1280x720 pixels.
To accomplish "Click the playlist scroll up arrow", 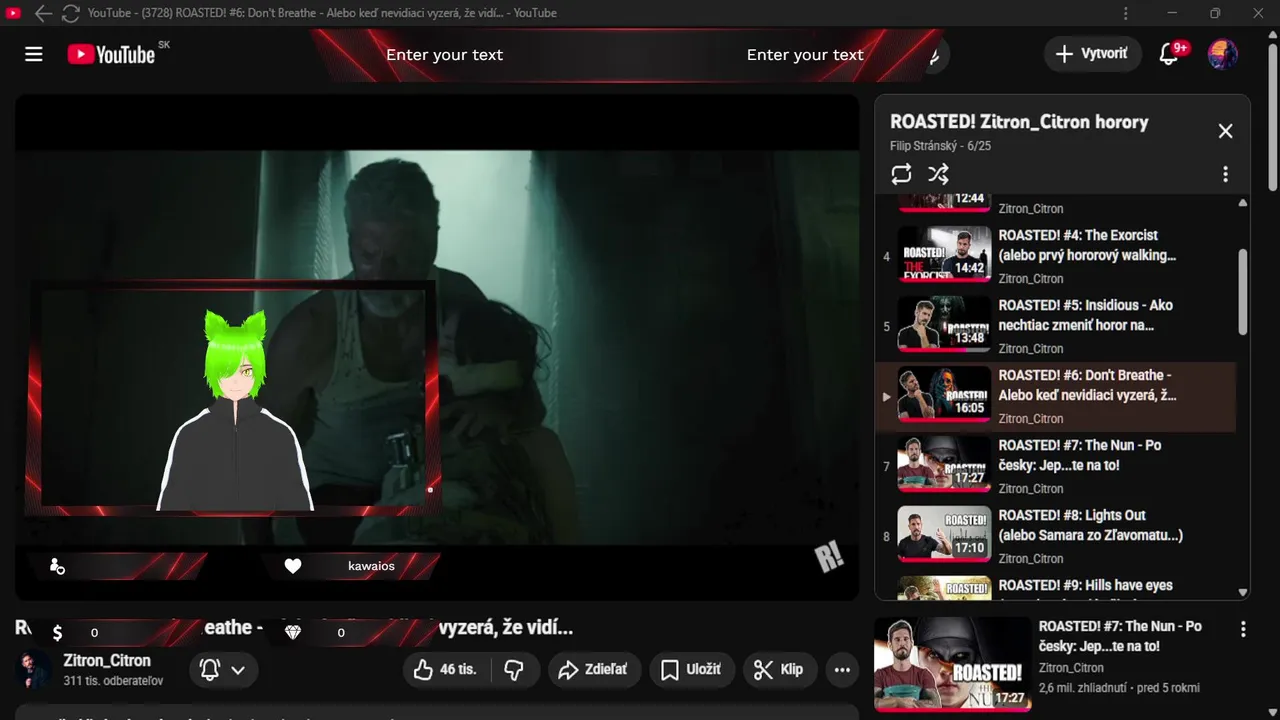I will pyautogui.click(x=1243, y=202).
